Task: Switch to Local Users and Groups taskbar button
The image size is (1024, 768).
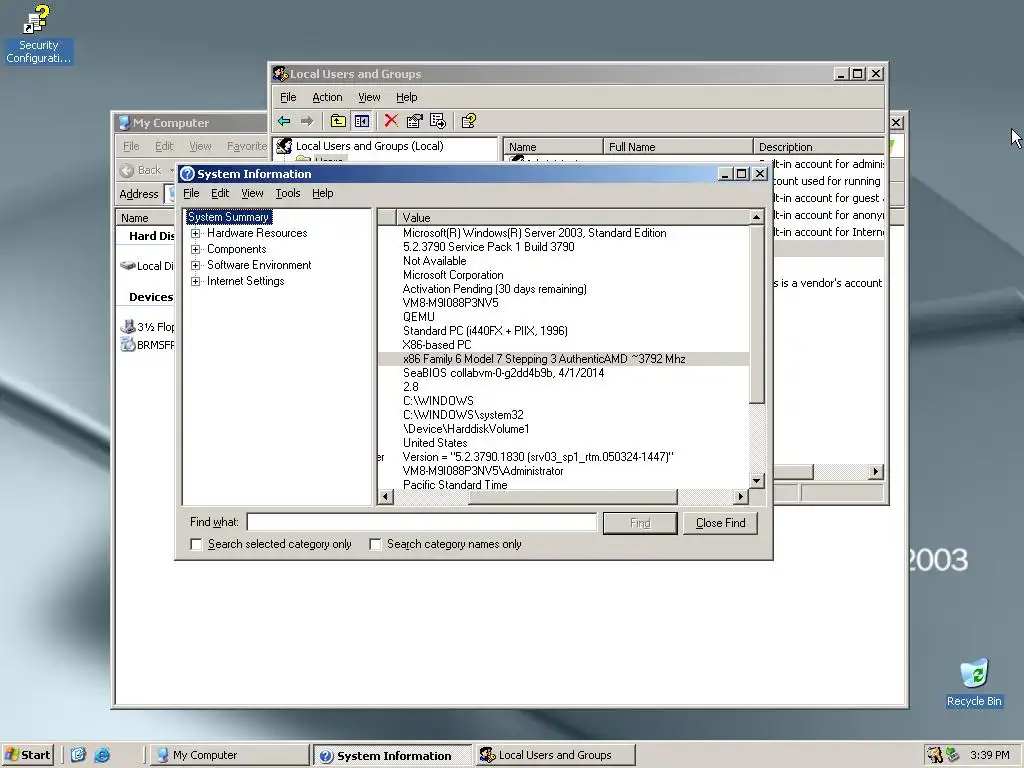Action: pos(555,755)
